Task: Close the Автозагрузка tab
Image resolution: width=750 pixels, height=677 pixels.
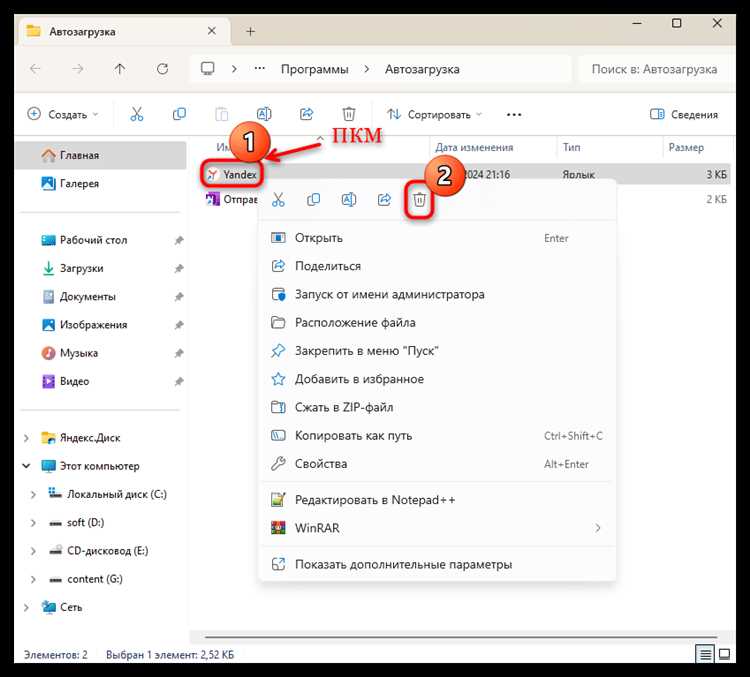Action: tap(212, 31)
